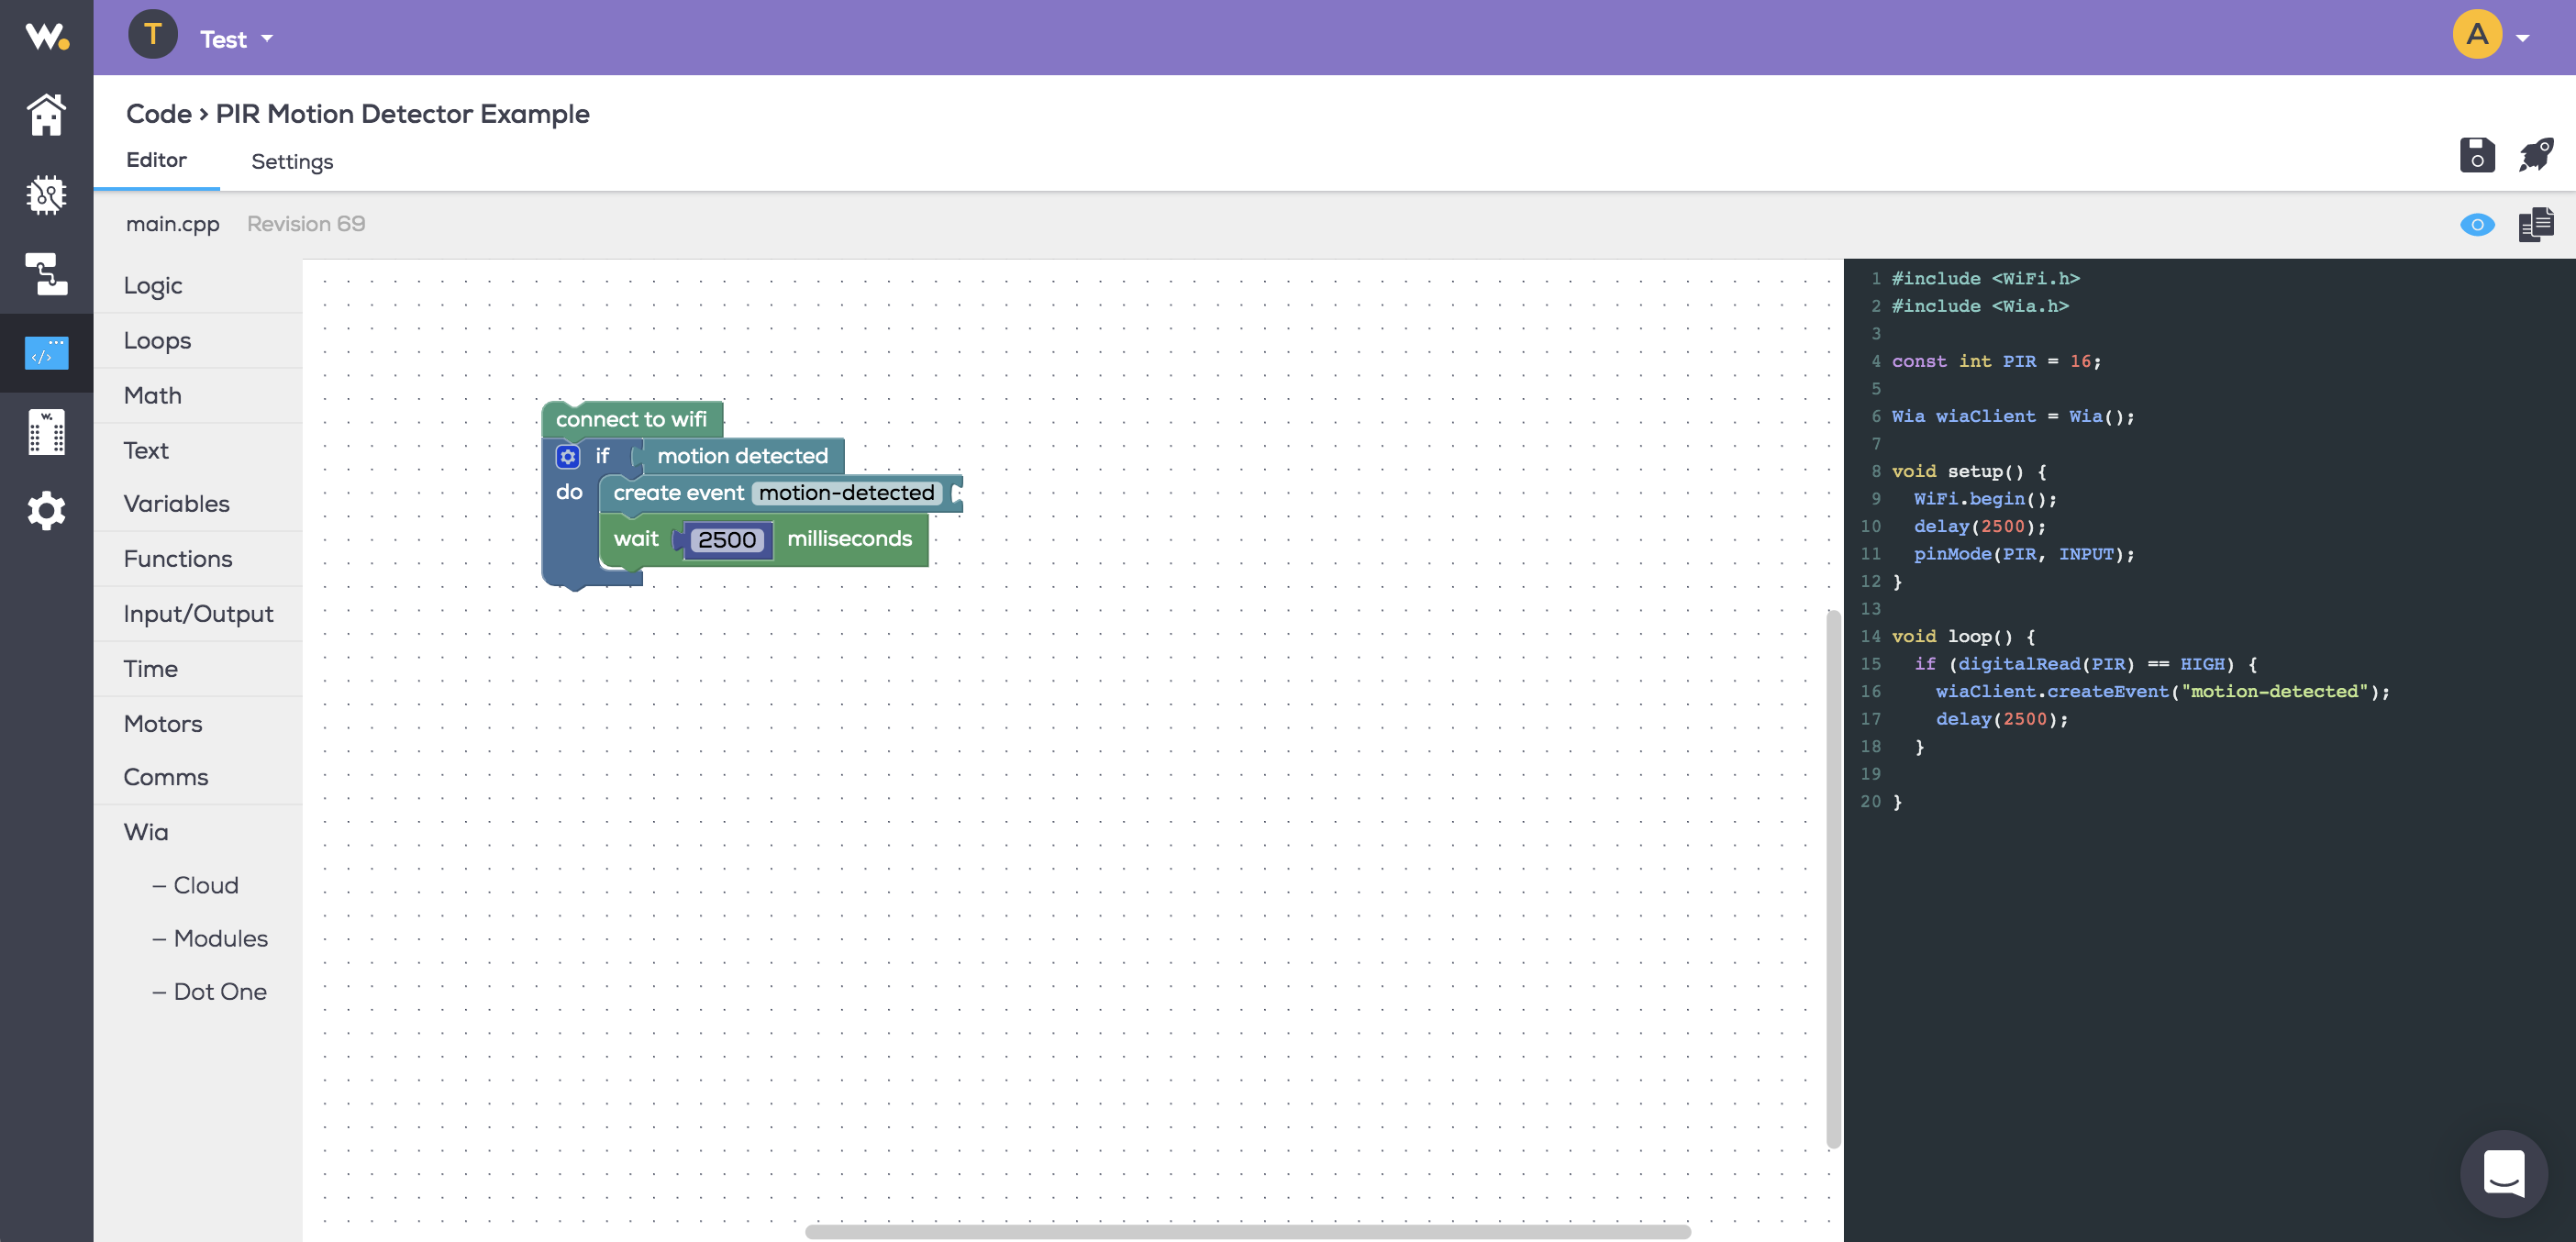Click the #include <WiFi.h> code line
The width and height of the screenshot is (2576, 1242).
tap(1985, 278)
